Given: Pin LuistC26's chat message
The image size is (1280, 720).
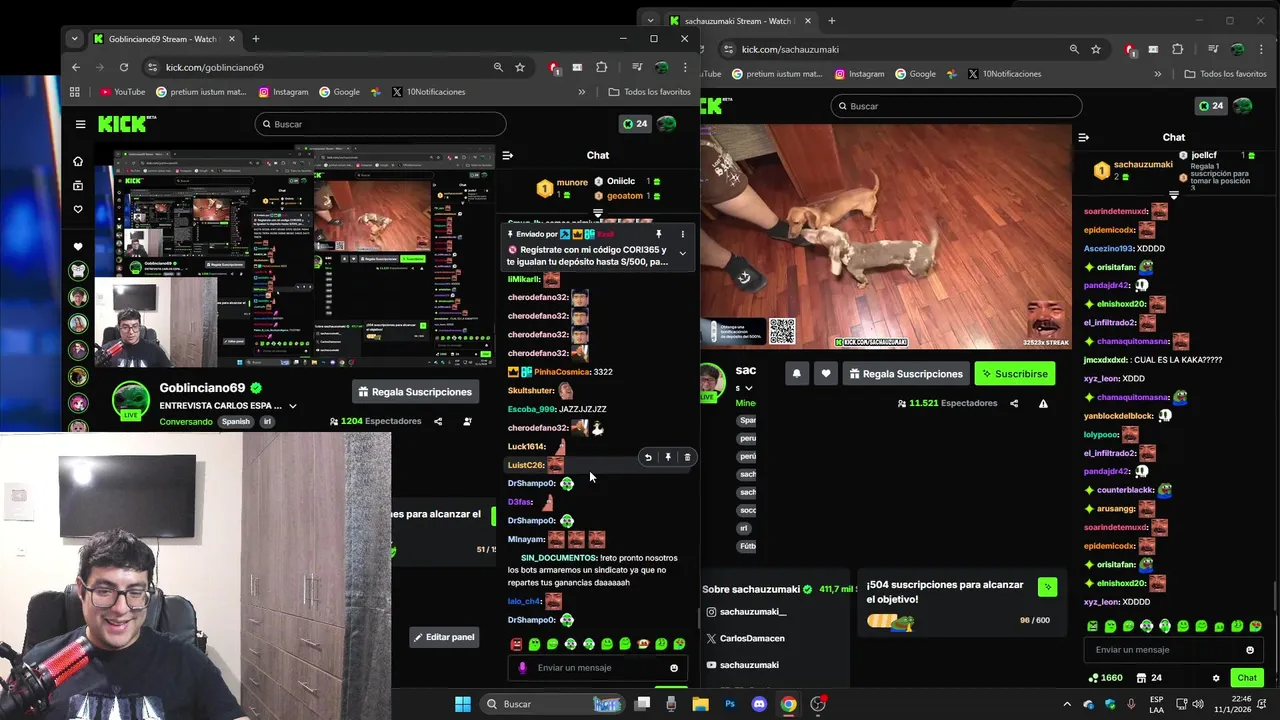Looking at the screenshot, I should 668,457.
